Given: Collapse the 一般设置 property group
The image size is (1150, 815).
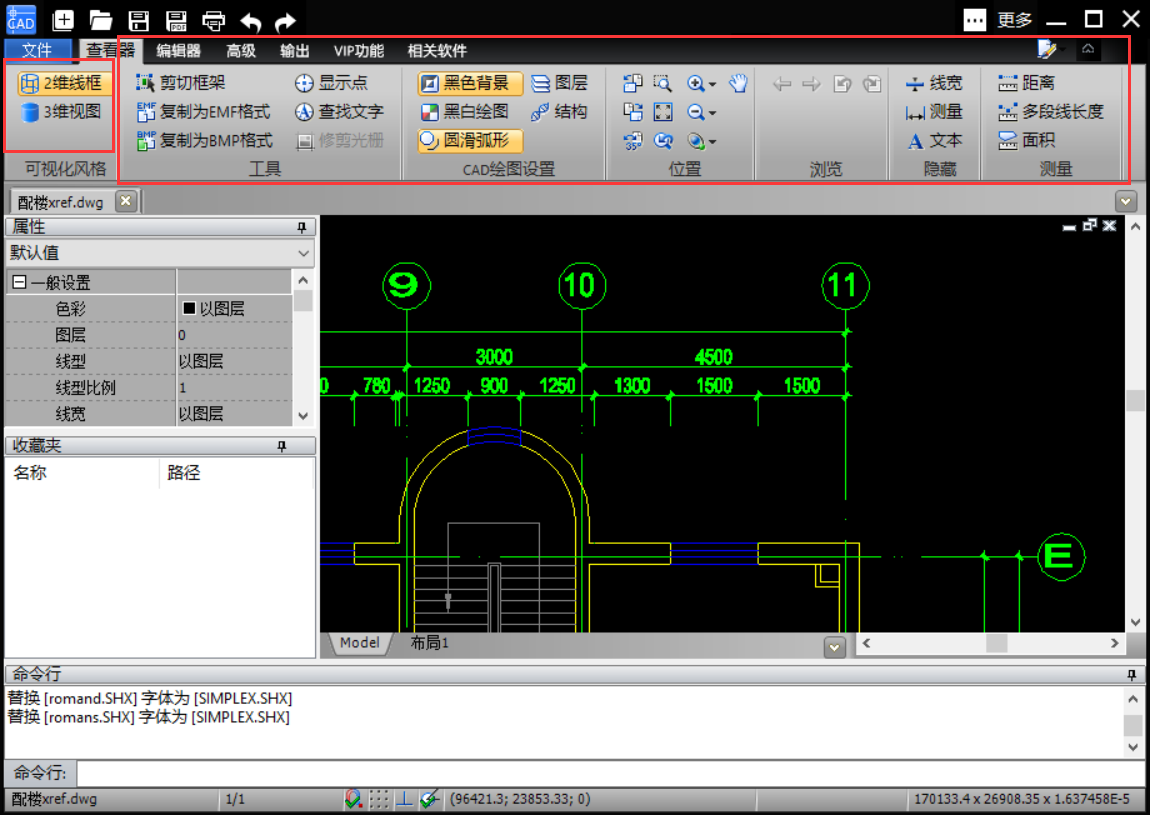Looking at the screenshot, I should click(18, 283).
